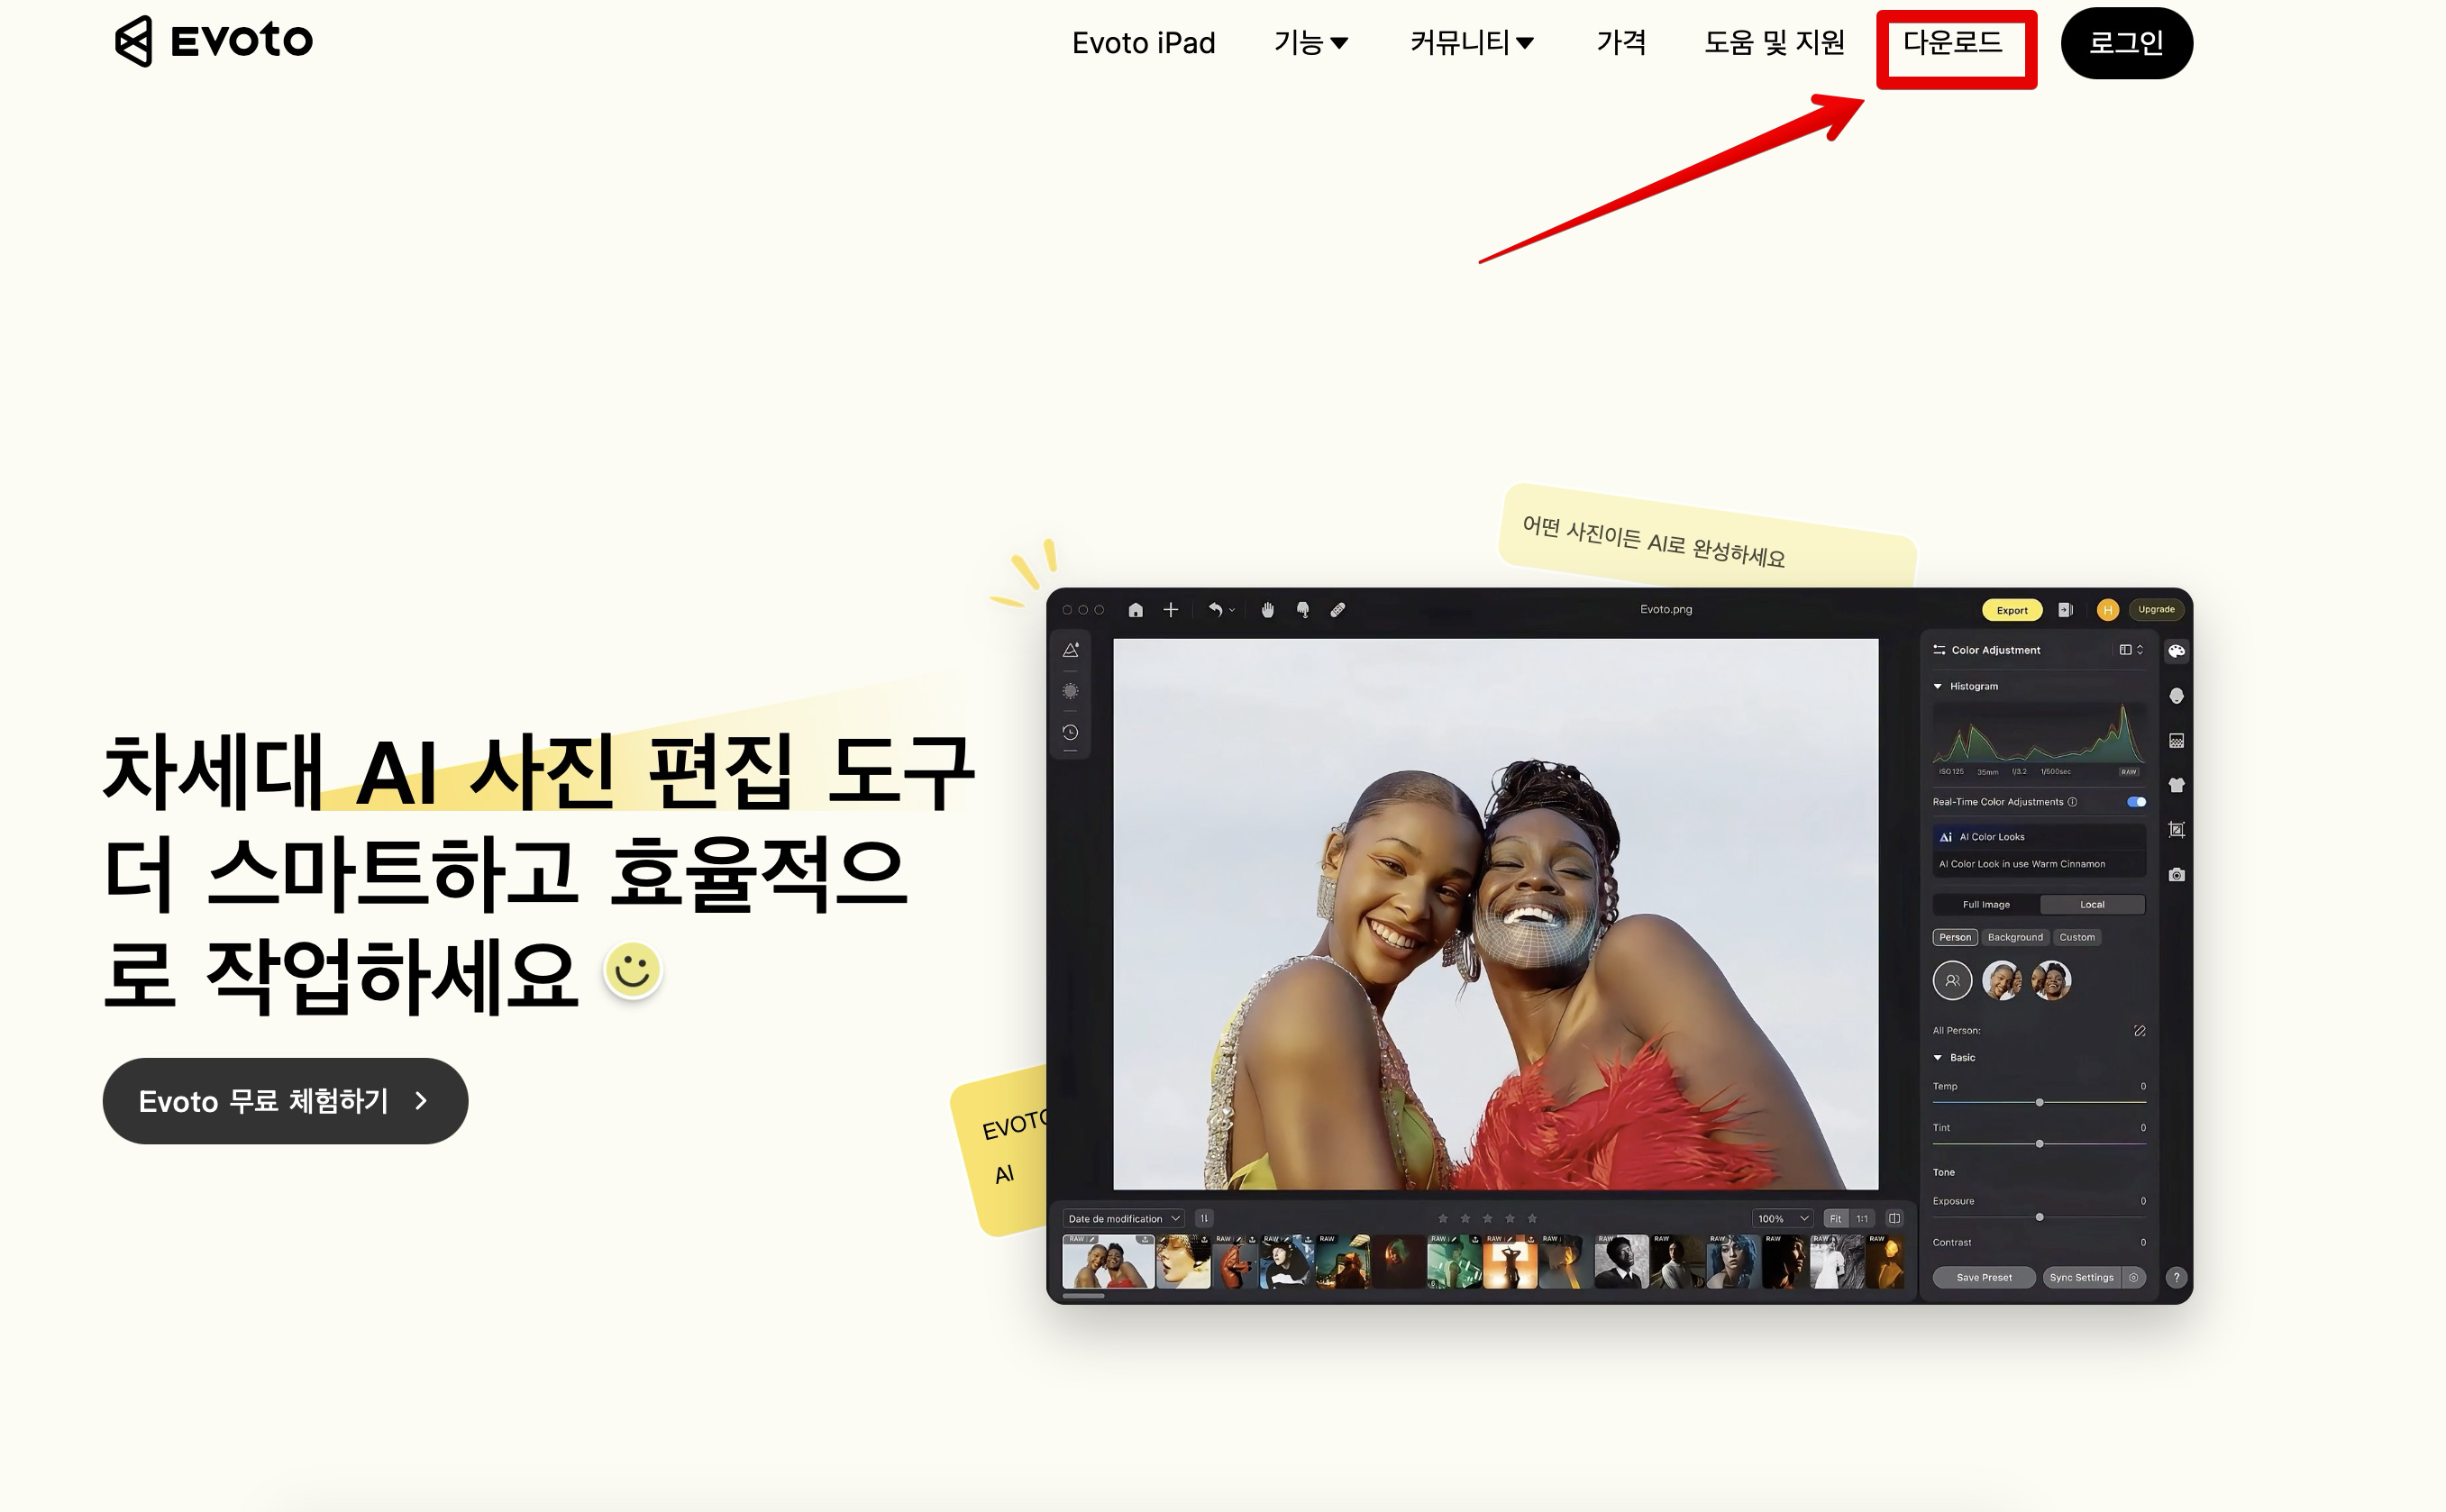Select the hand pan tool icon

pos(1267,610)
